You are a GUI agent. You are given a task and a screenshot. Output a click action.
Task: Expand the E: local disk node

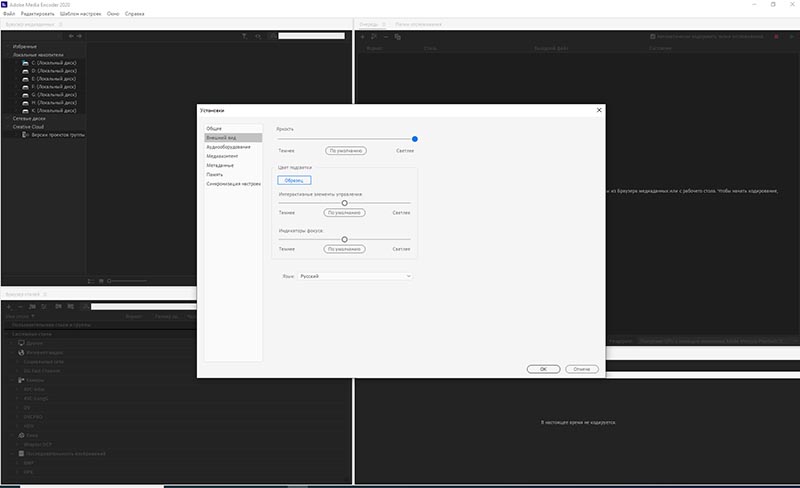[17, 79]
